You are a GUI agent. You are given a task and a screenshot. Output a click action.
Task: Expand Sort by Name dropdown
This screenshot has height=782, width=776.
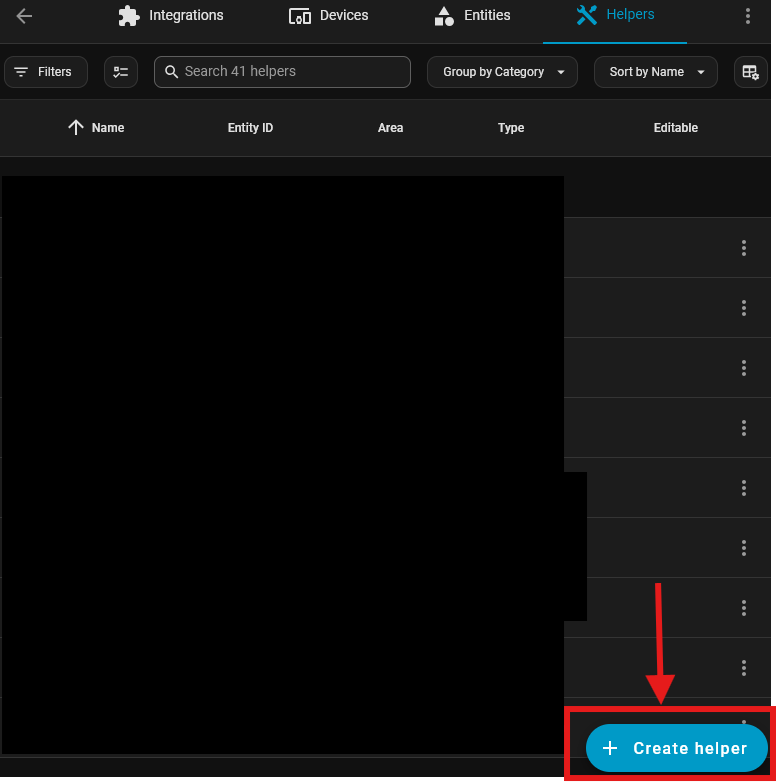tap(656, 72)
